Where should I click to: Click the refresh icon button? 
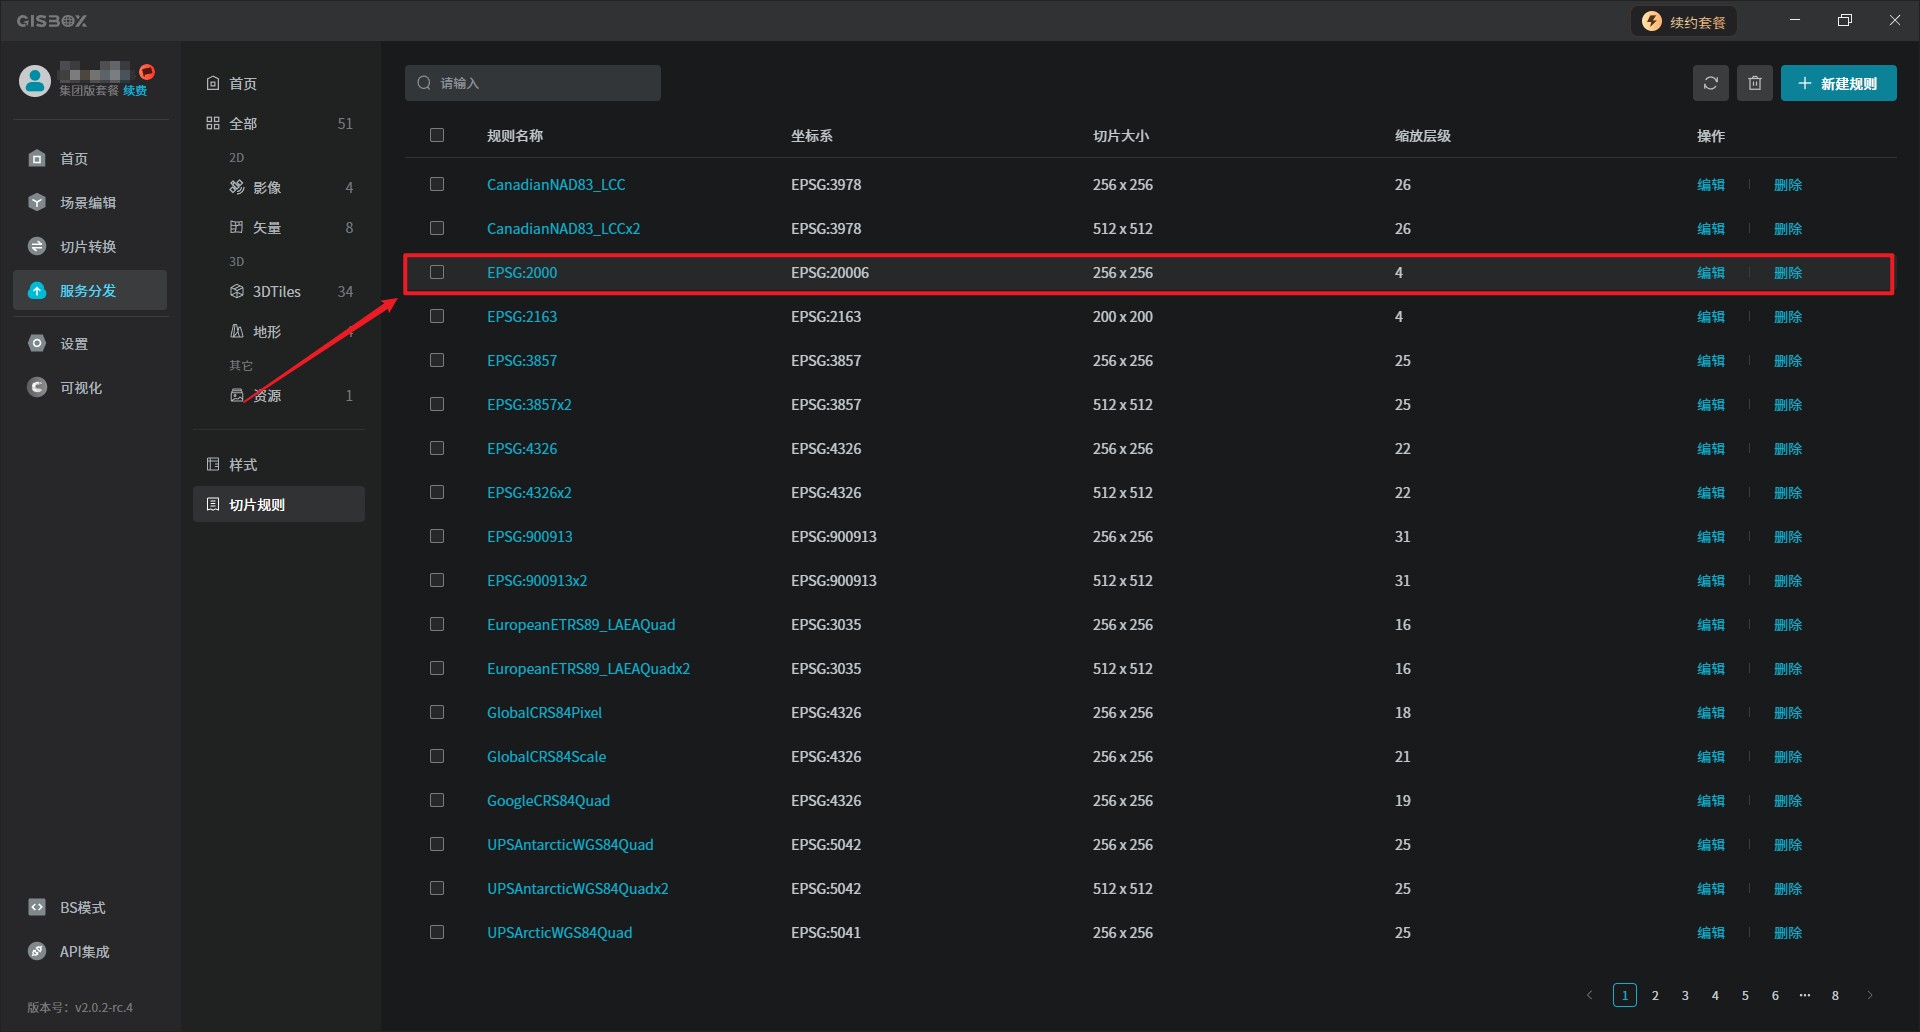point(1710,83)
